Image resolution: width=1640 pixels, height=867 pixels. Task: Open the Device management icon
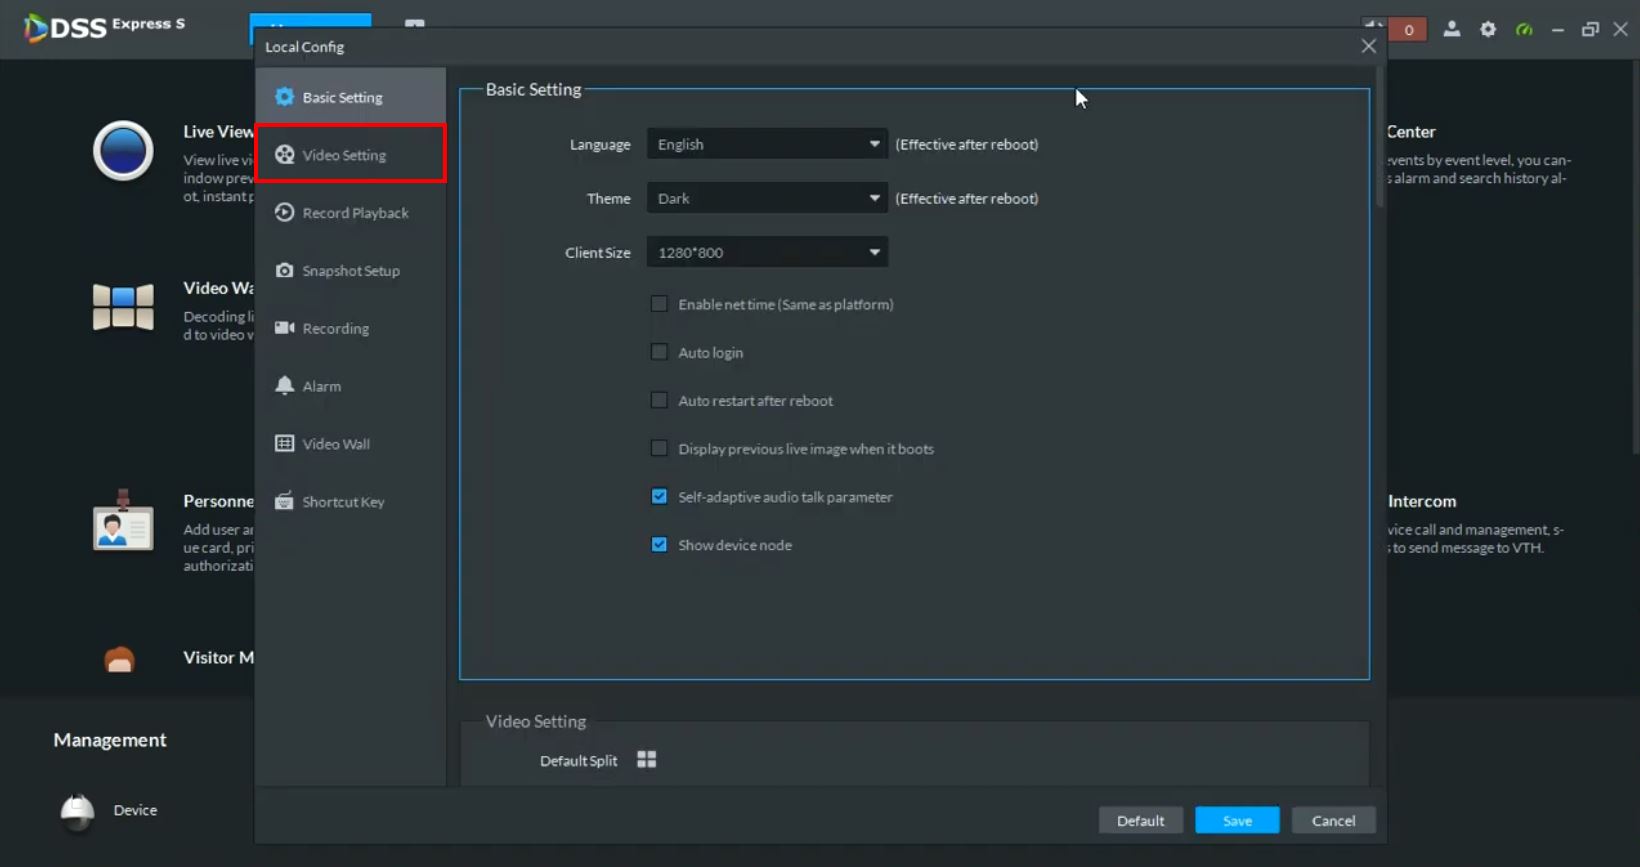(78, 811)
